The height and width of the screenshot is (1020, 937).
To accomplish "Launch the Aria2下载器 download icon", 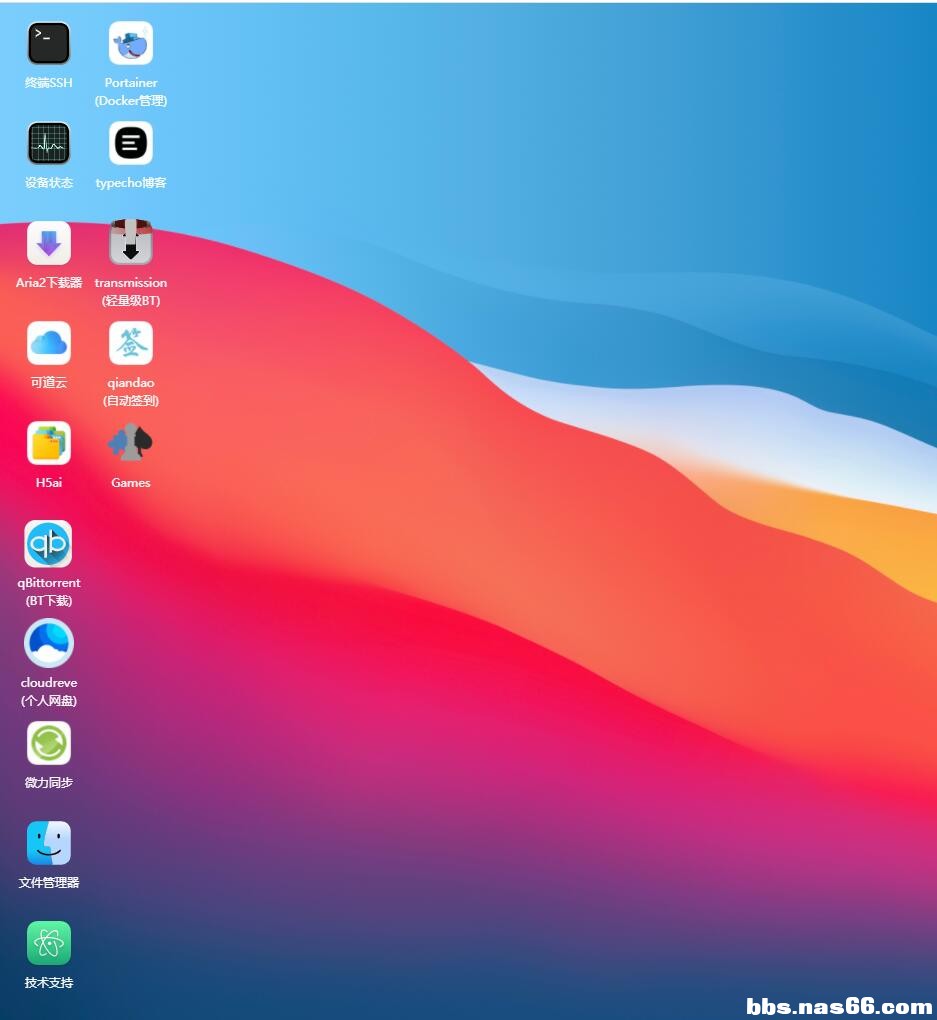I will 49,244.
